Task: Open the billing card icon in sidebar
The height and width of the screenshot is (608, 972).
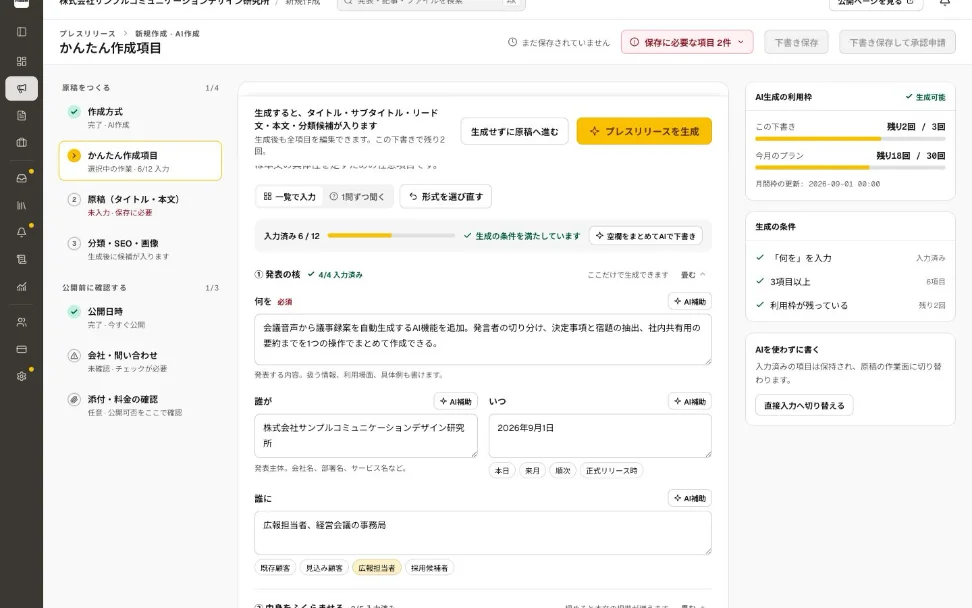Action: (x=21, y=350)
